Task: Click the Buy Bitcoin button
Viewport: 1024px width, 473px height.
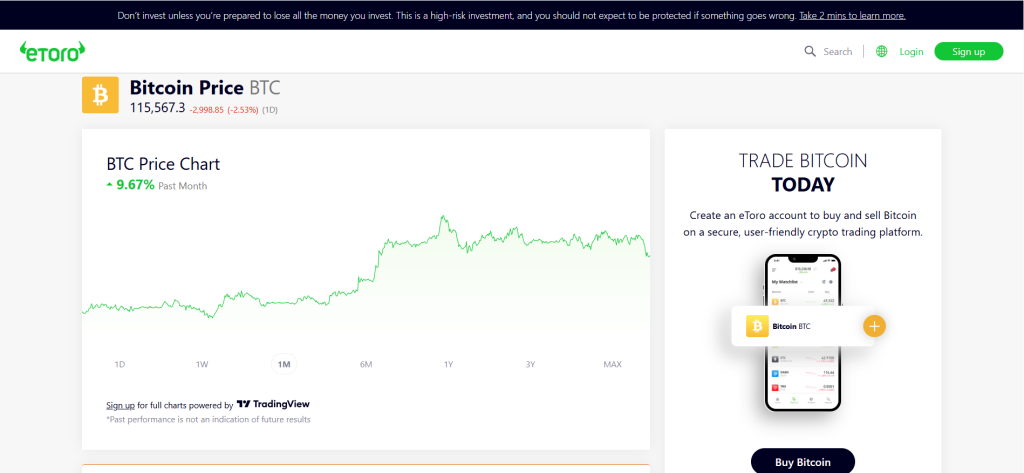Action: click(803, 461)
